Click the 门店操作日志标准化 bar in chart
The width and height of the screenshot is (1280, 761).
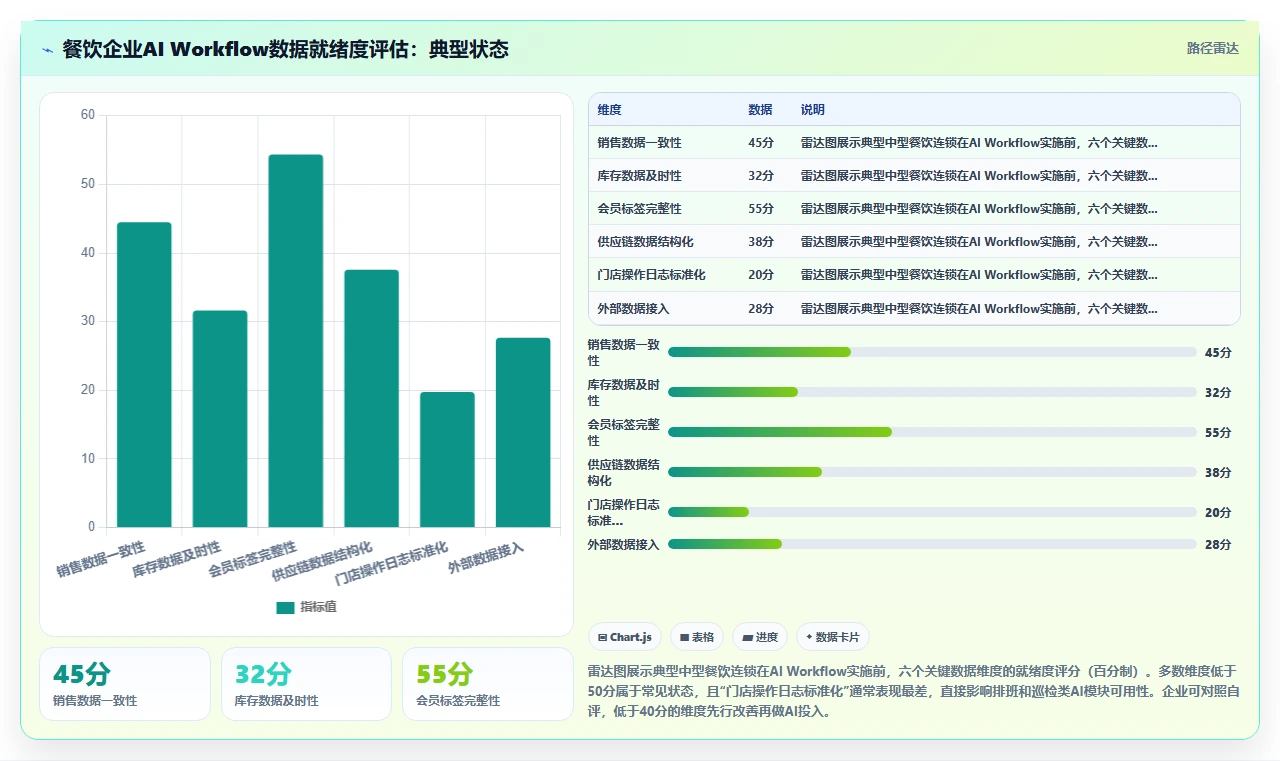pos(447,460)
